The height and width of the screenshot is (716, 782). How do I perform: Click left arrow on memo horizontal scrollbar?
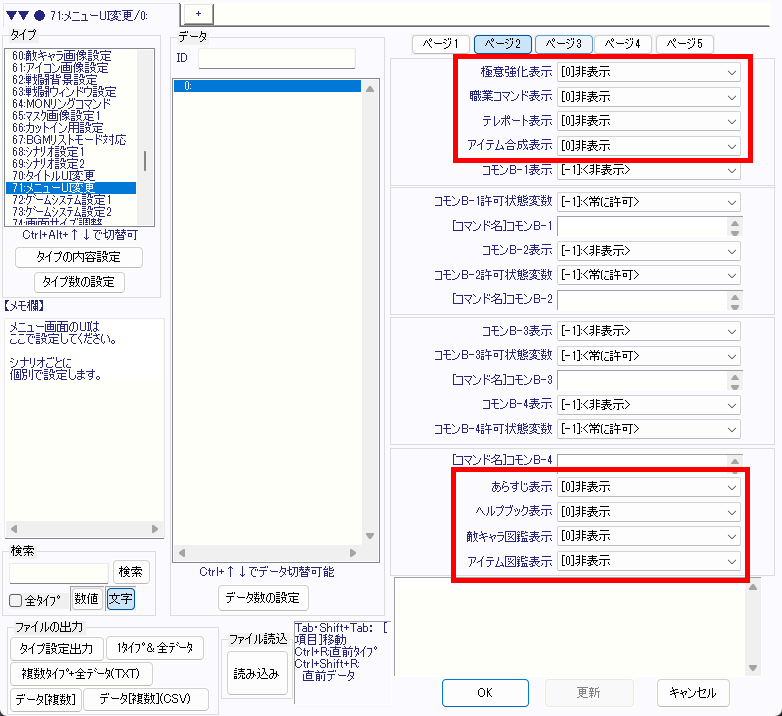12,530
